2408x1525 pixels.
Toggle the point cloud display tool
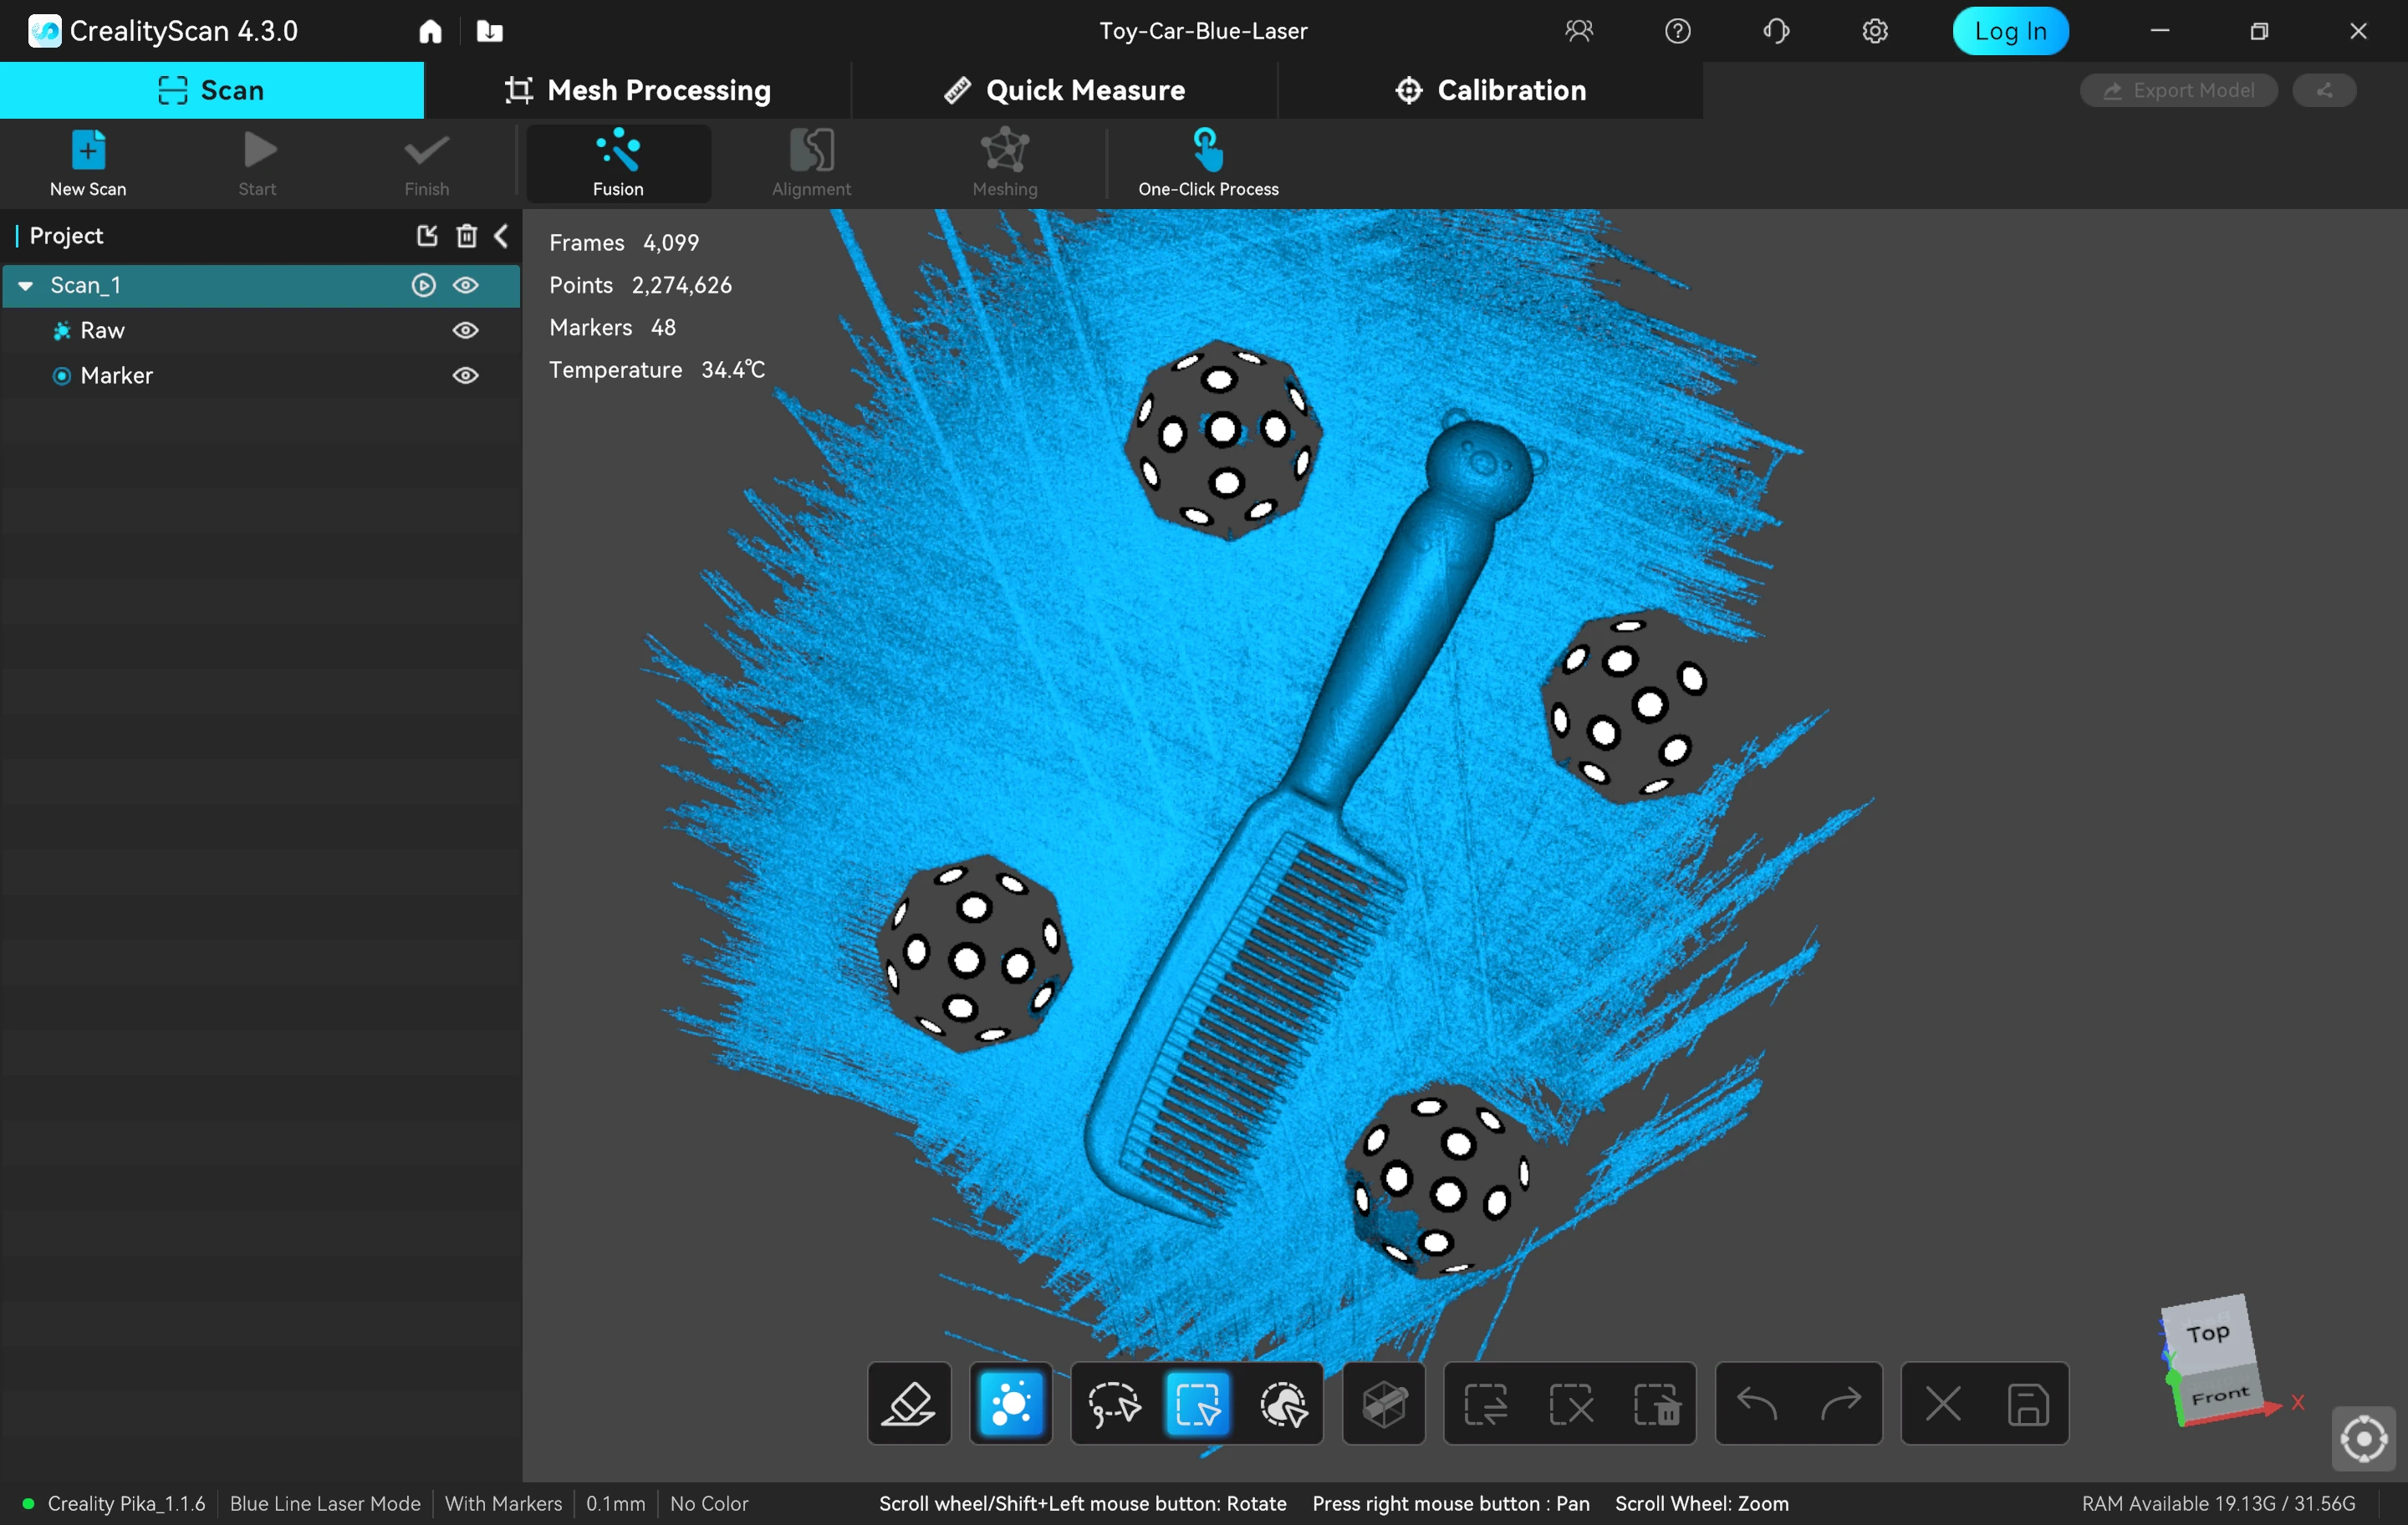(x=1011, y=1404)
